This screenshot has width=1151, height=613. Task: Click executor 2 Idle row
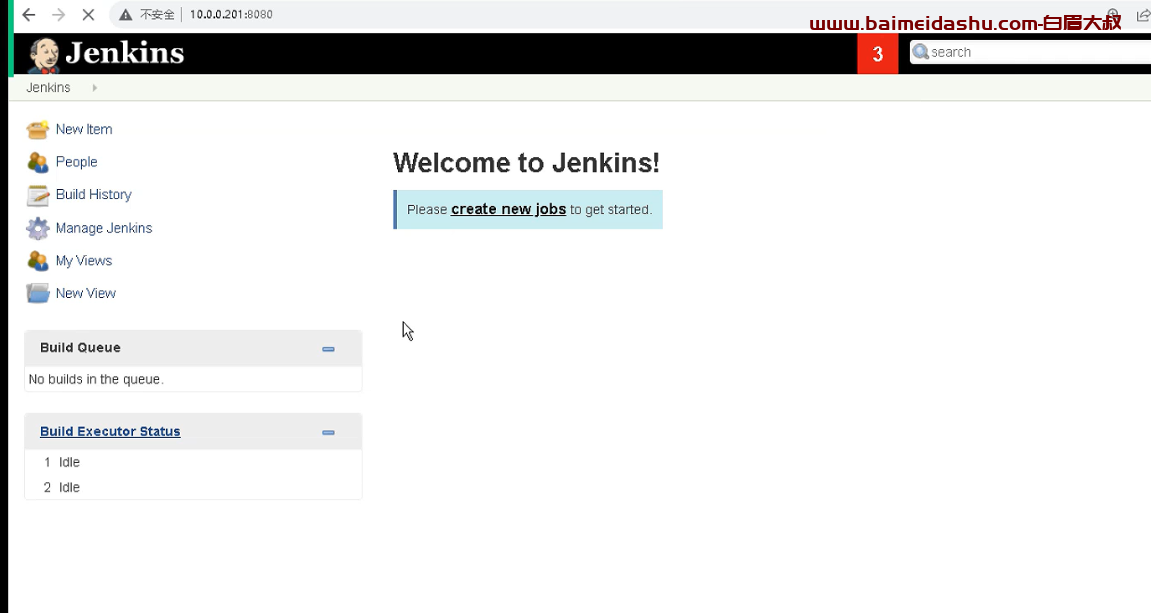(x=193, y=487)
